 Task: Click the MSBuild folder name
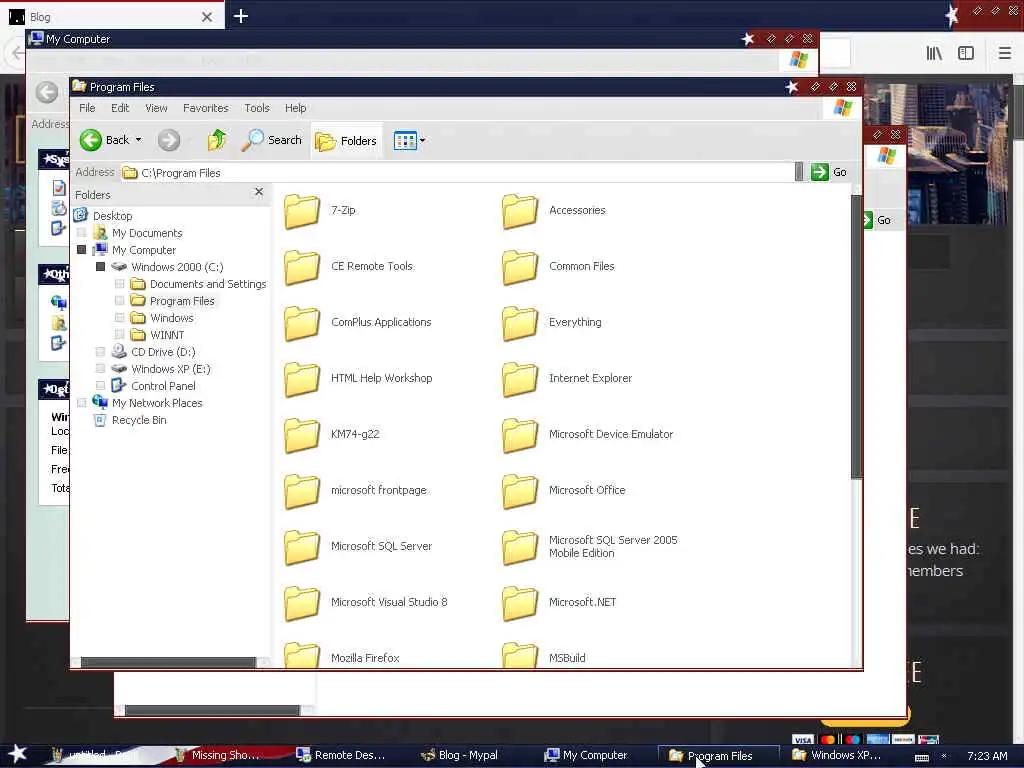click(x=567, y=658)
